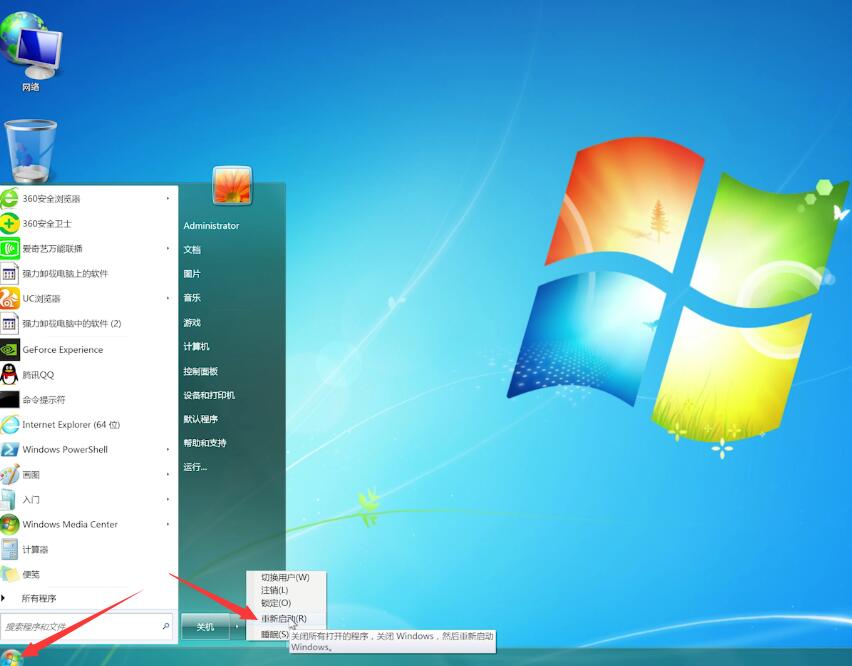This screenshot has height=666, width=852.
Task: Open 默认程序 default programs link
Action: coord(201,419)
